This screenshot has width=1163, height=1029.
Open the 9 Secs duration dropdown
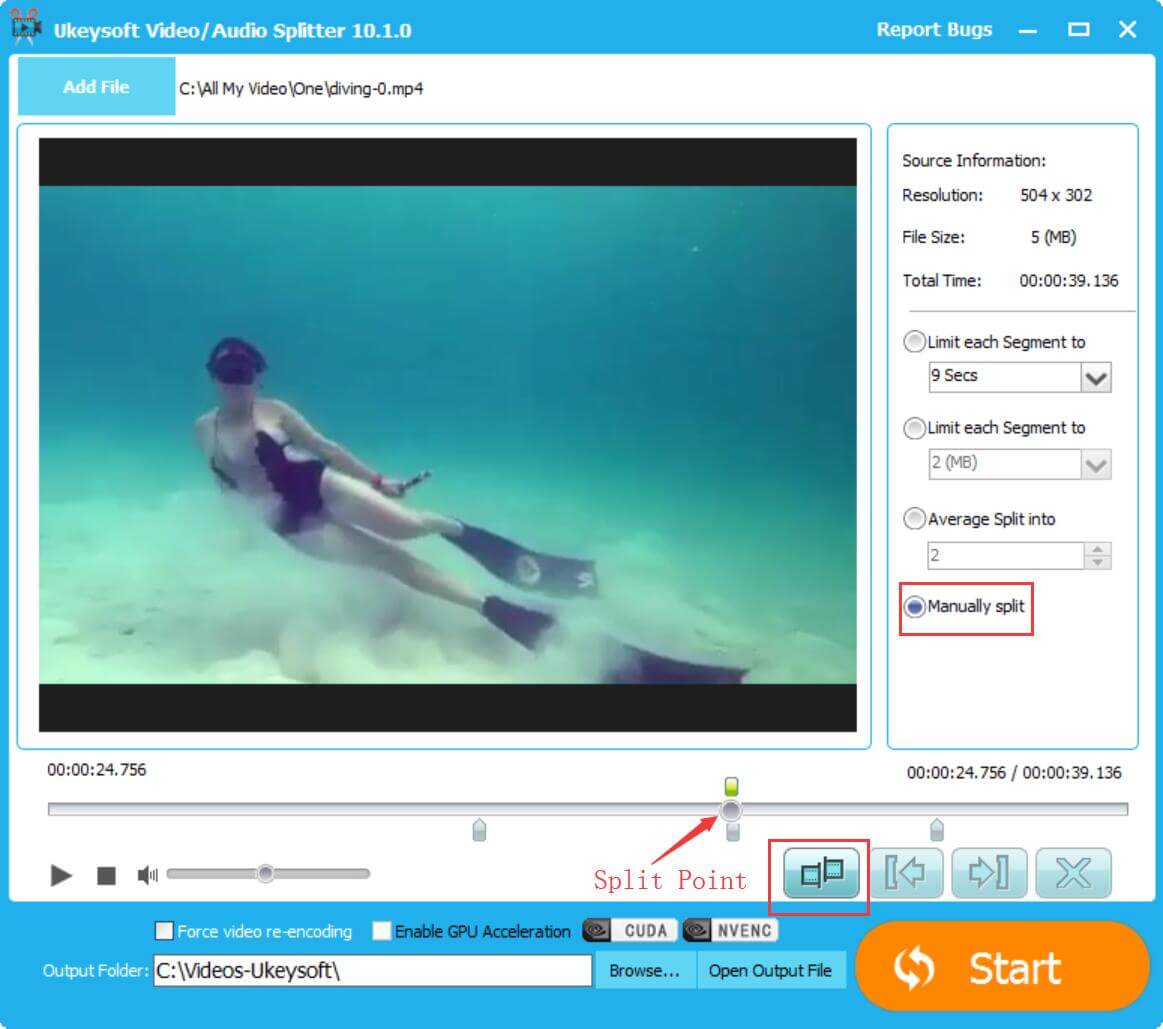tap(1097, 377)
